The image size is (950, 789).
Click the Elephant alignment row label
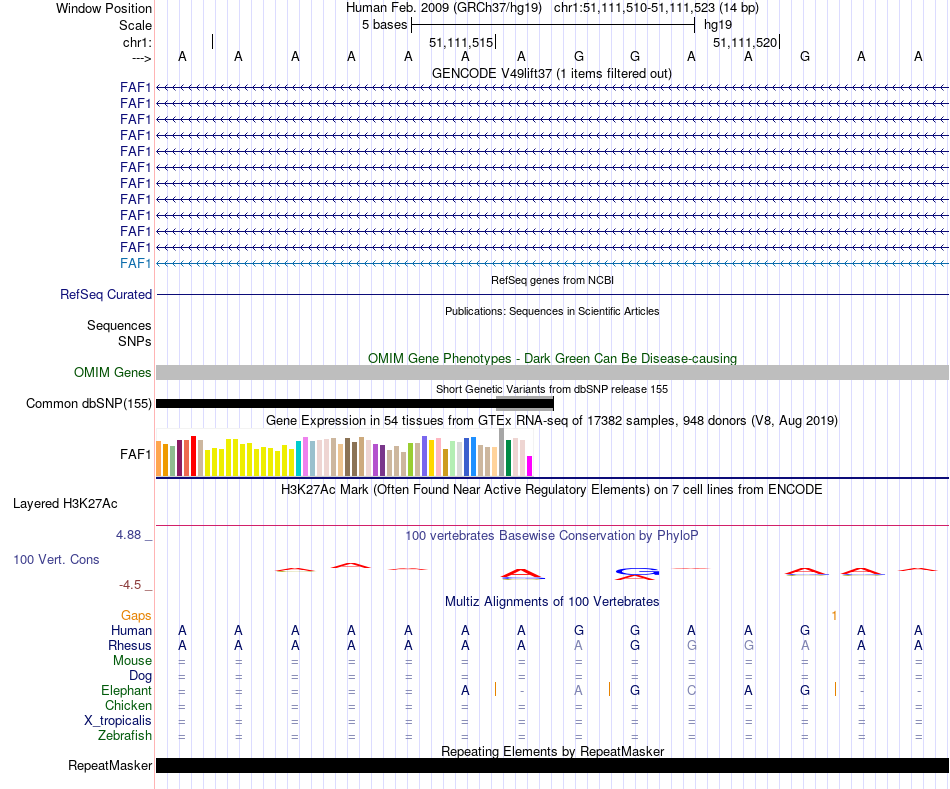pyautogui.click(x=126, y=690)
